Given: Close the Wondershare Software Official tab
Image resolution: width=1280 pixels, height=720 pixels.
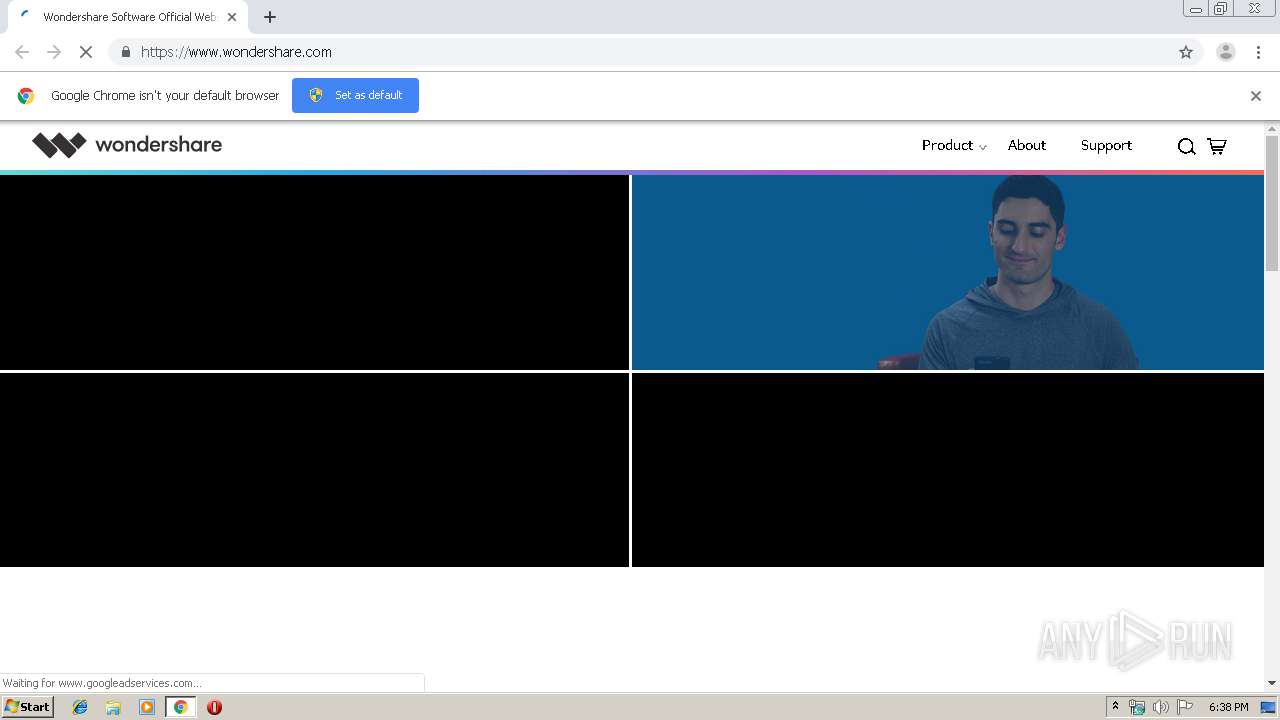Looking at the screenshot, I should (x=232, y=17).
